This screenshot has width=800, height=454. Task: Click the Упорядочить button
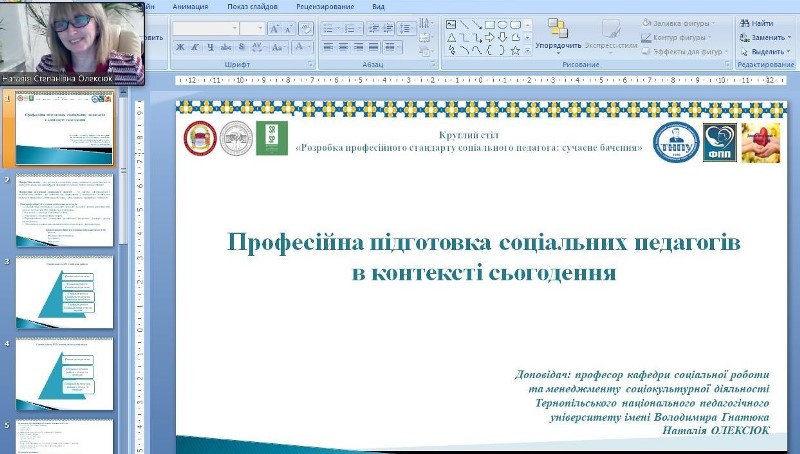558,35
